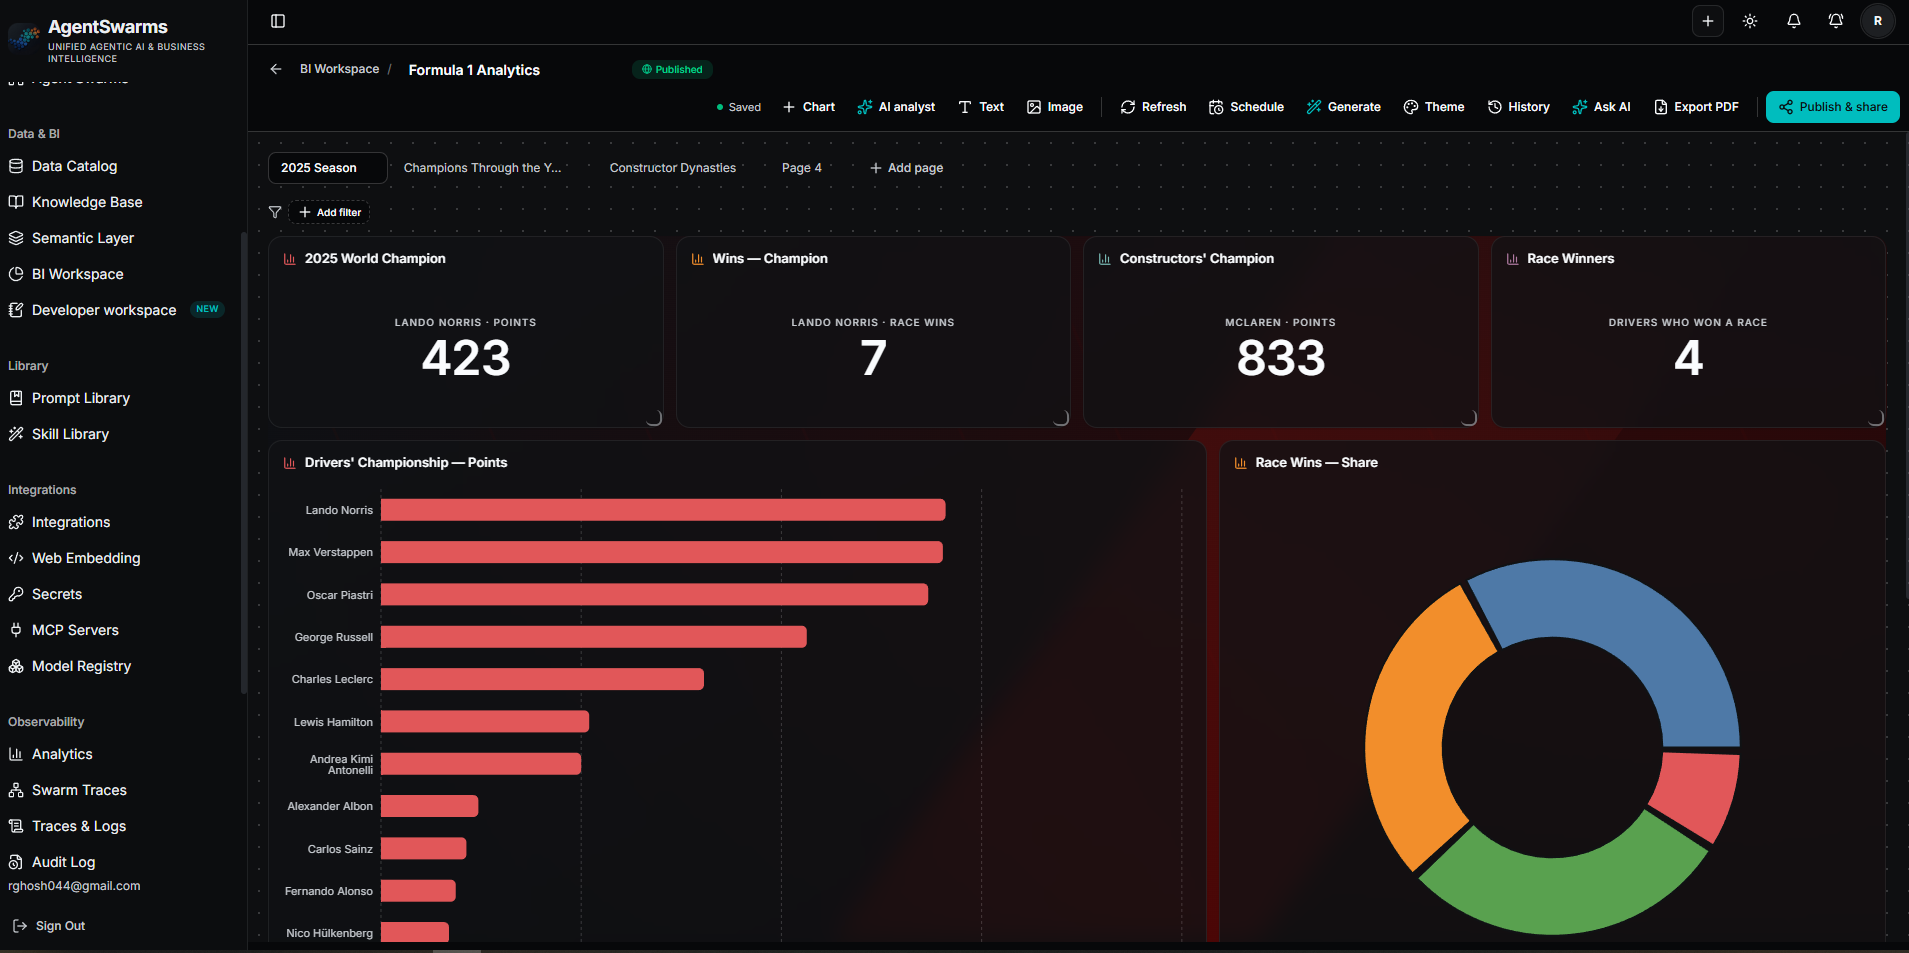Click chart icon on Race Wins — Share card
The image size is (1909, 953).
click(1240, 463)
